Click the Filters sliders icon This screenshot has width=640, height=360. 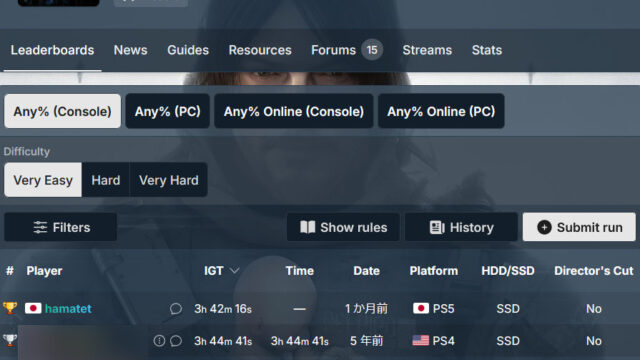40,227
